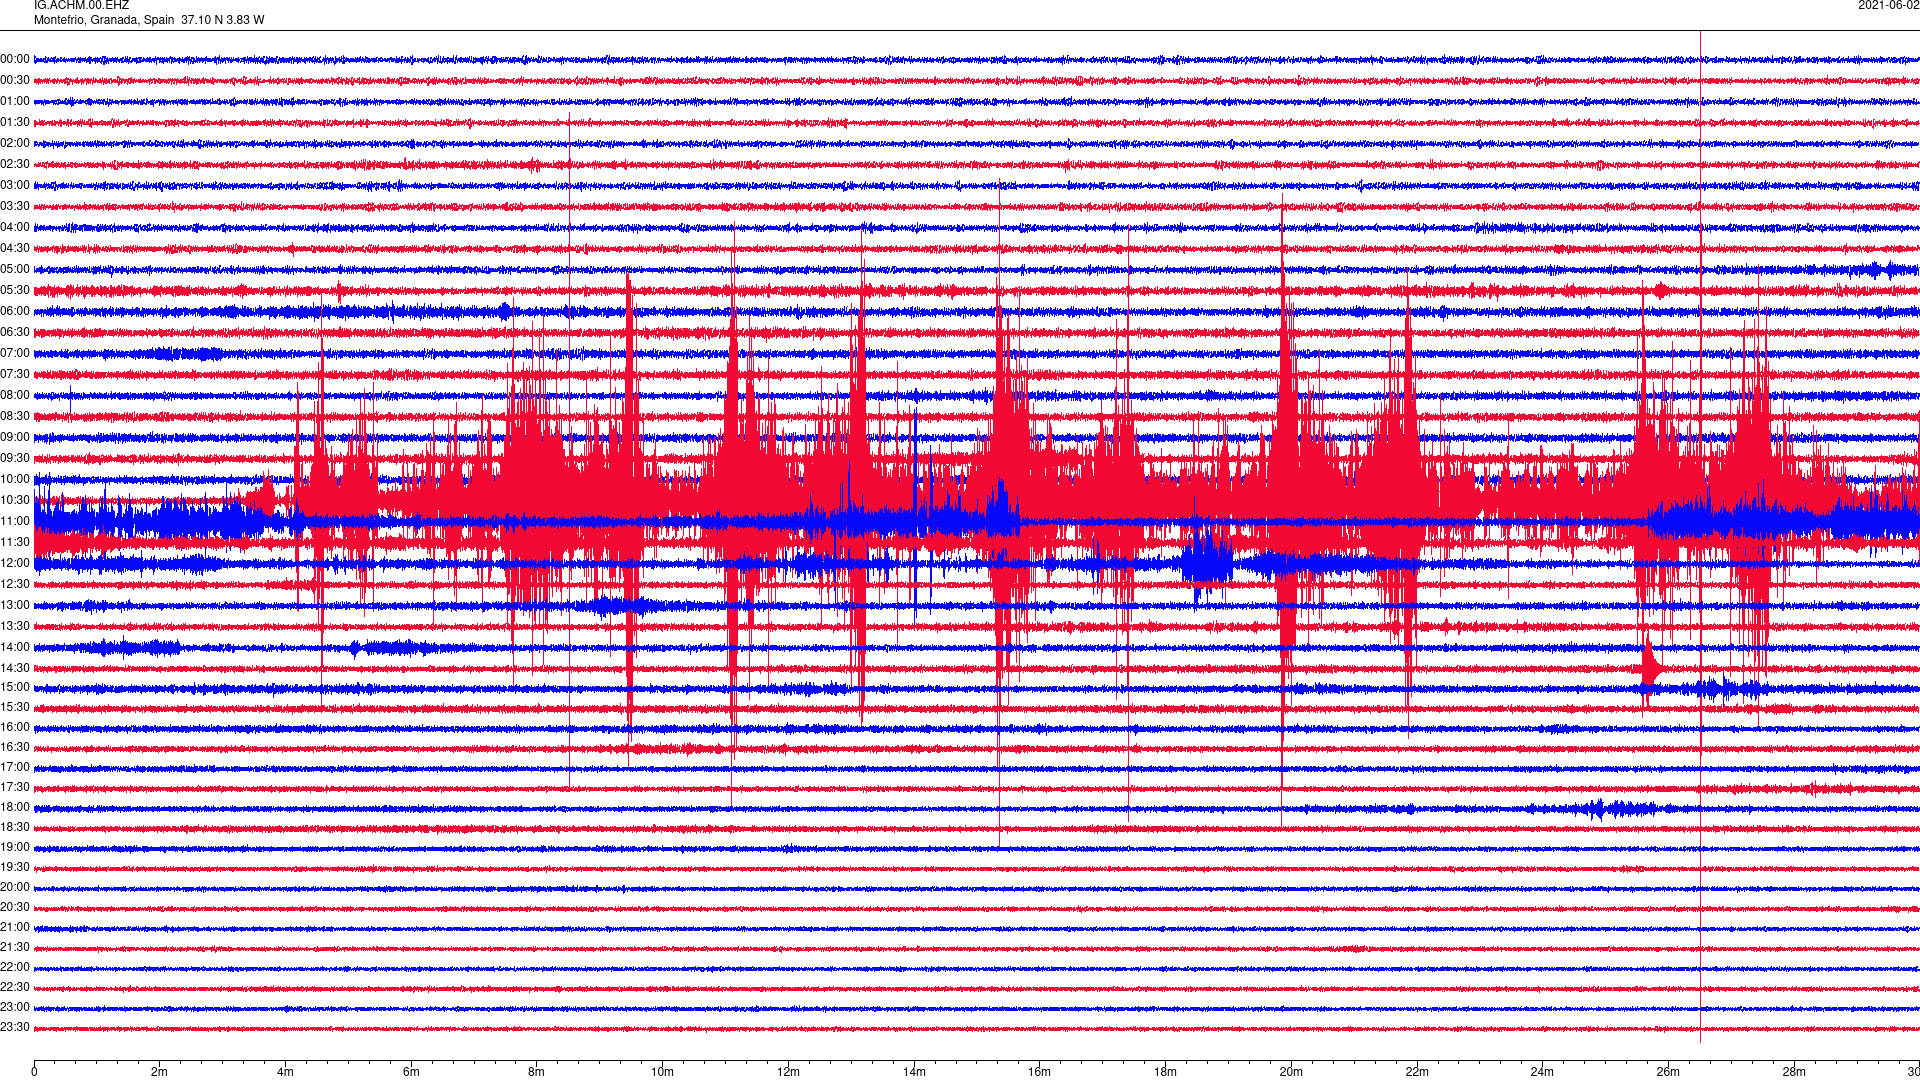
Task: Select the 07:00 trace time label
Action: click(15, 354)
